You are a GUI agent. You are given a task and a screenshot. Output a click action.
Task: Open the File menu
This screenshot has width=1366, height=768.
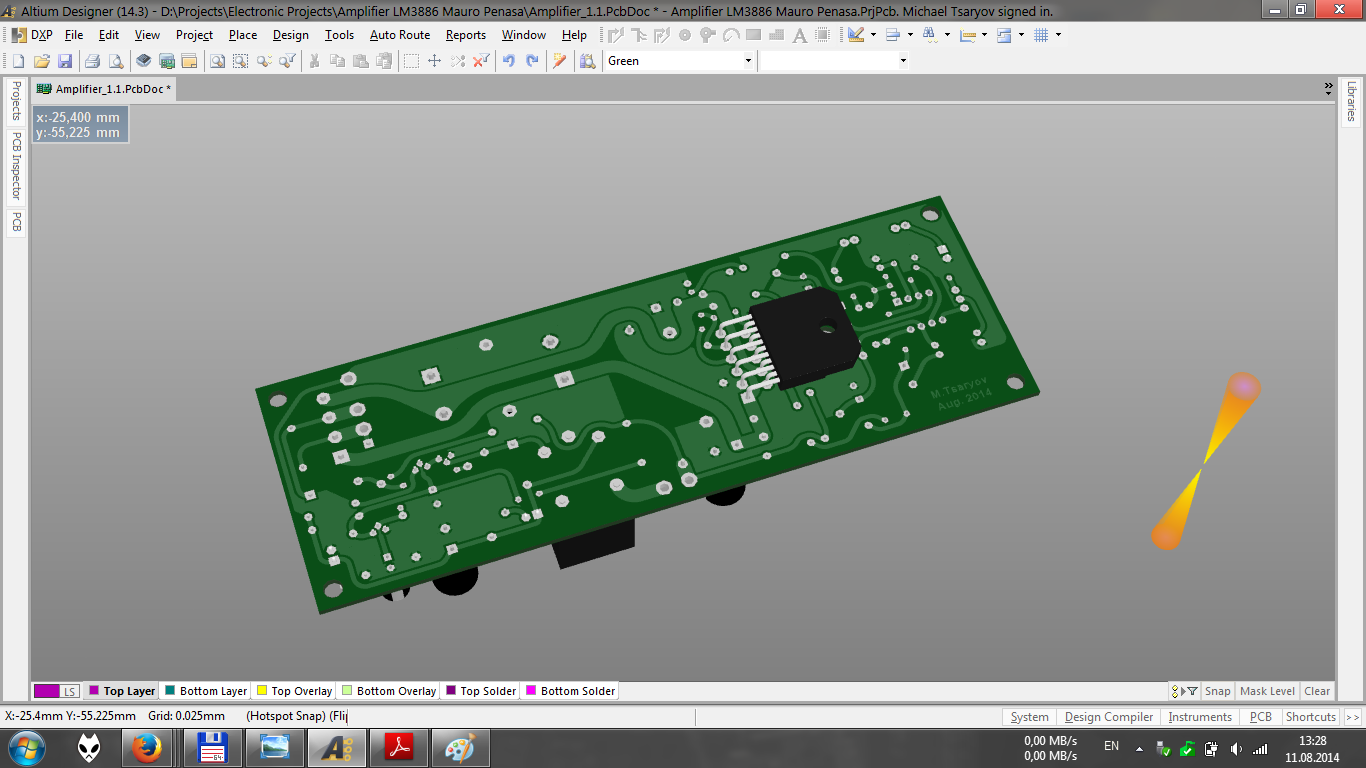pyautogui.click(x=74, y=35)
